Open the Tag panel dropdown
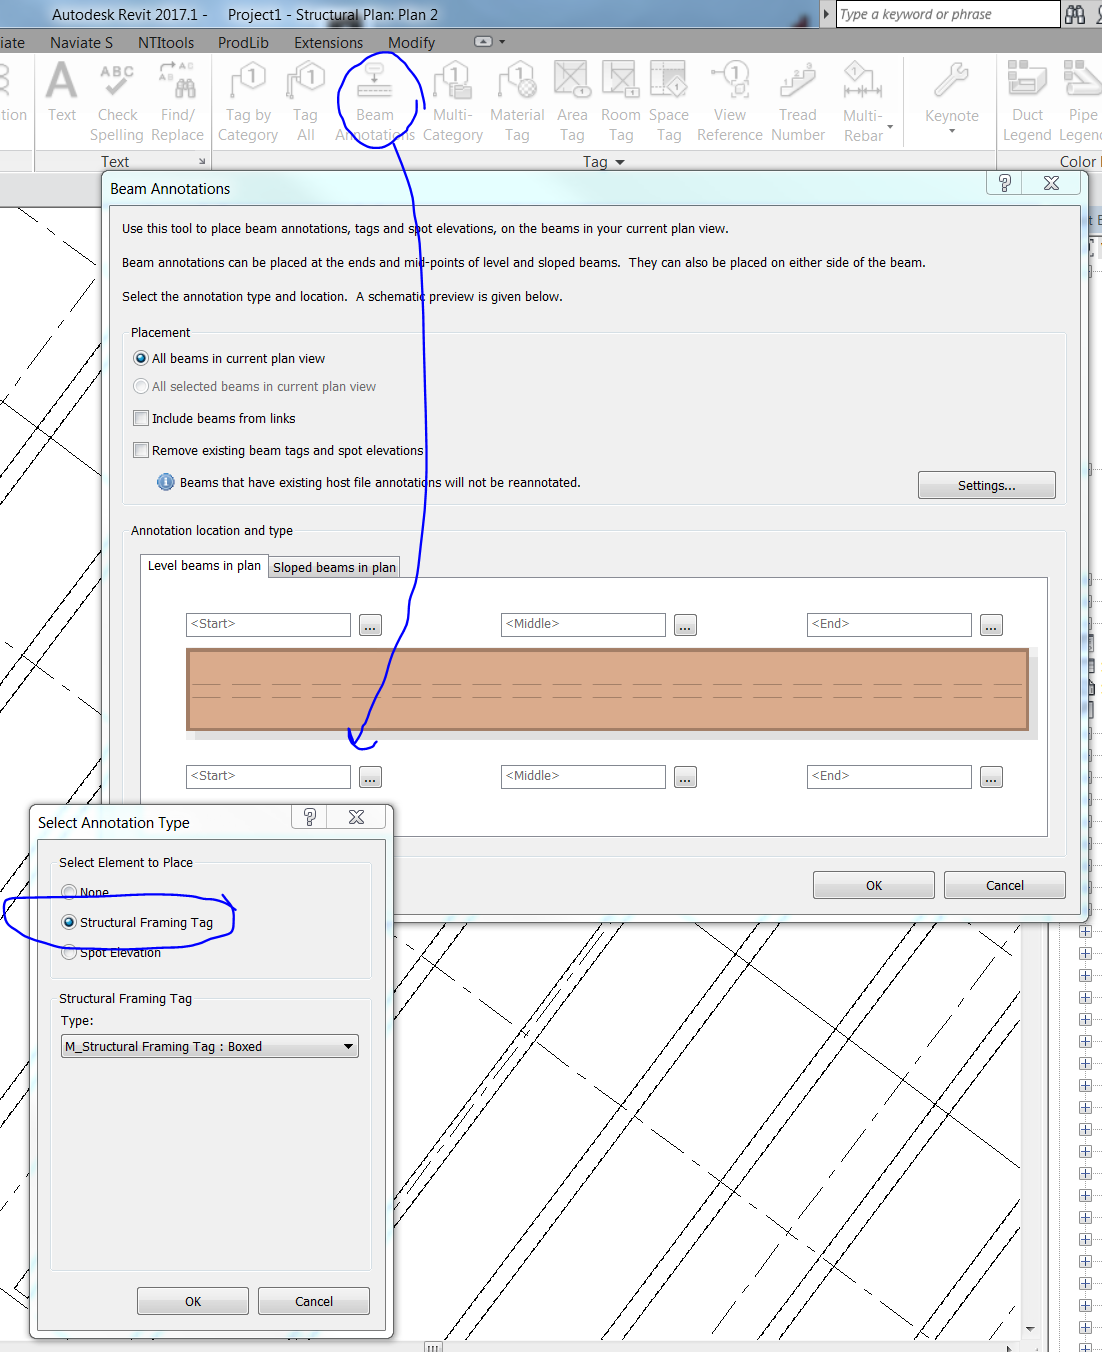The image size is (1102, 1352). tap(618, 161)
